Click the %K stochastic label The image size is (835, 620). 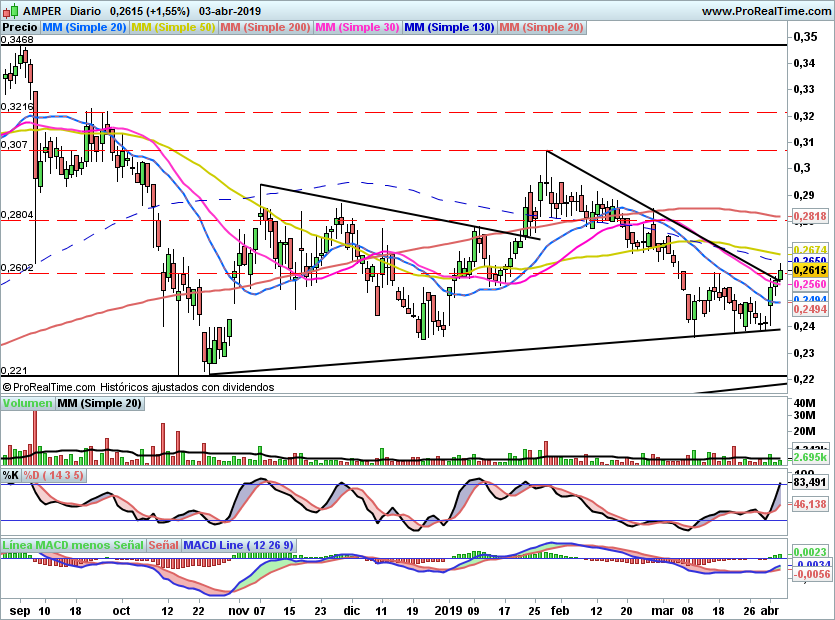(11, 475)
